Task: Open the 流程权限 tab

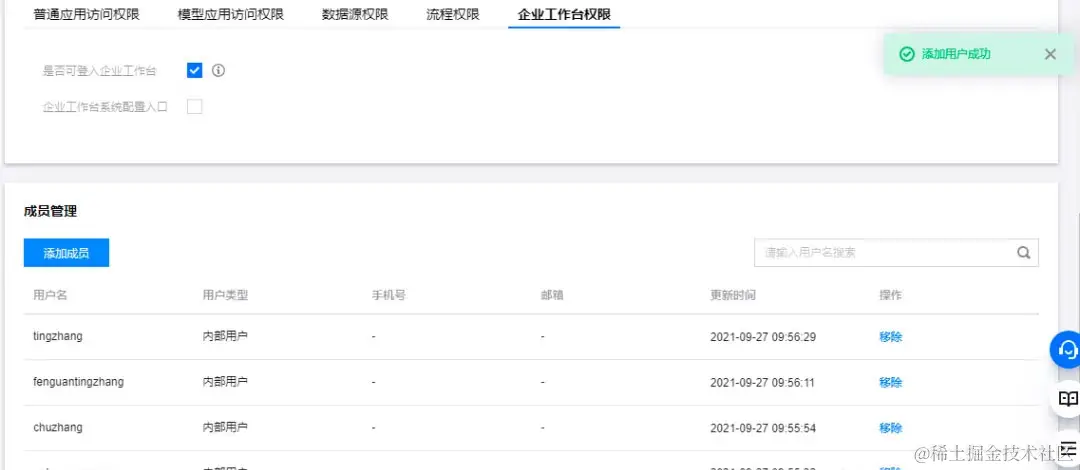Action: [x=453, y=14]
